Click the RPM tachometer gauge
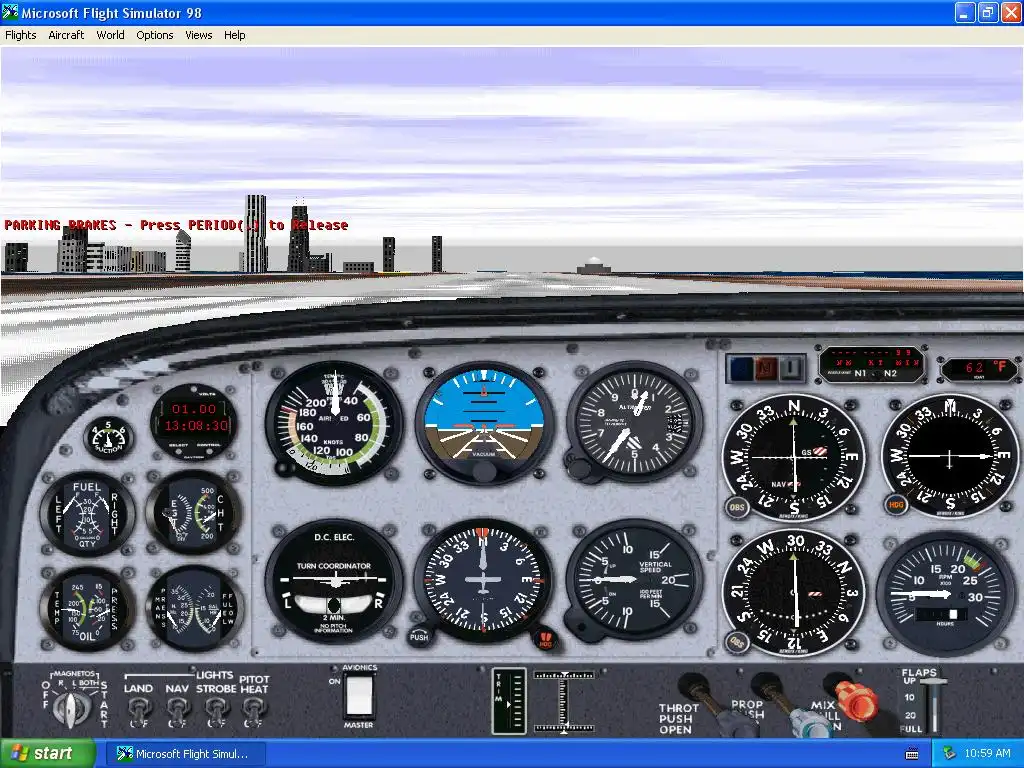The image size is (1024, 768). (945, 594)
